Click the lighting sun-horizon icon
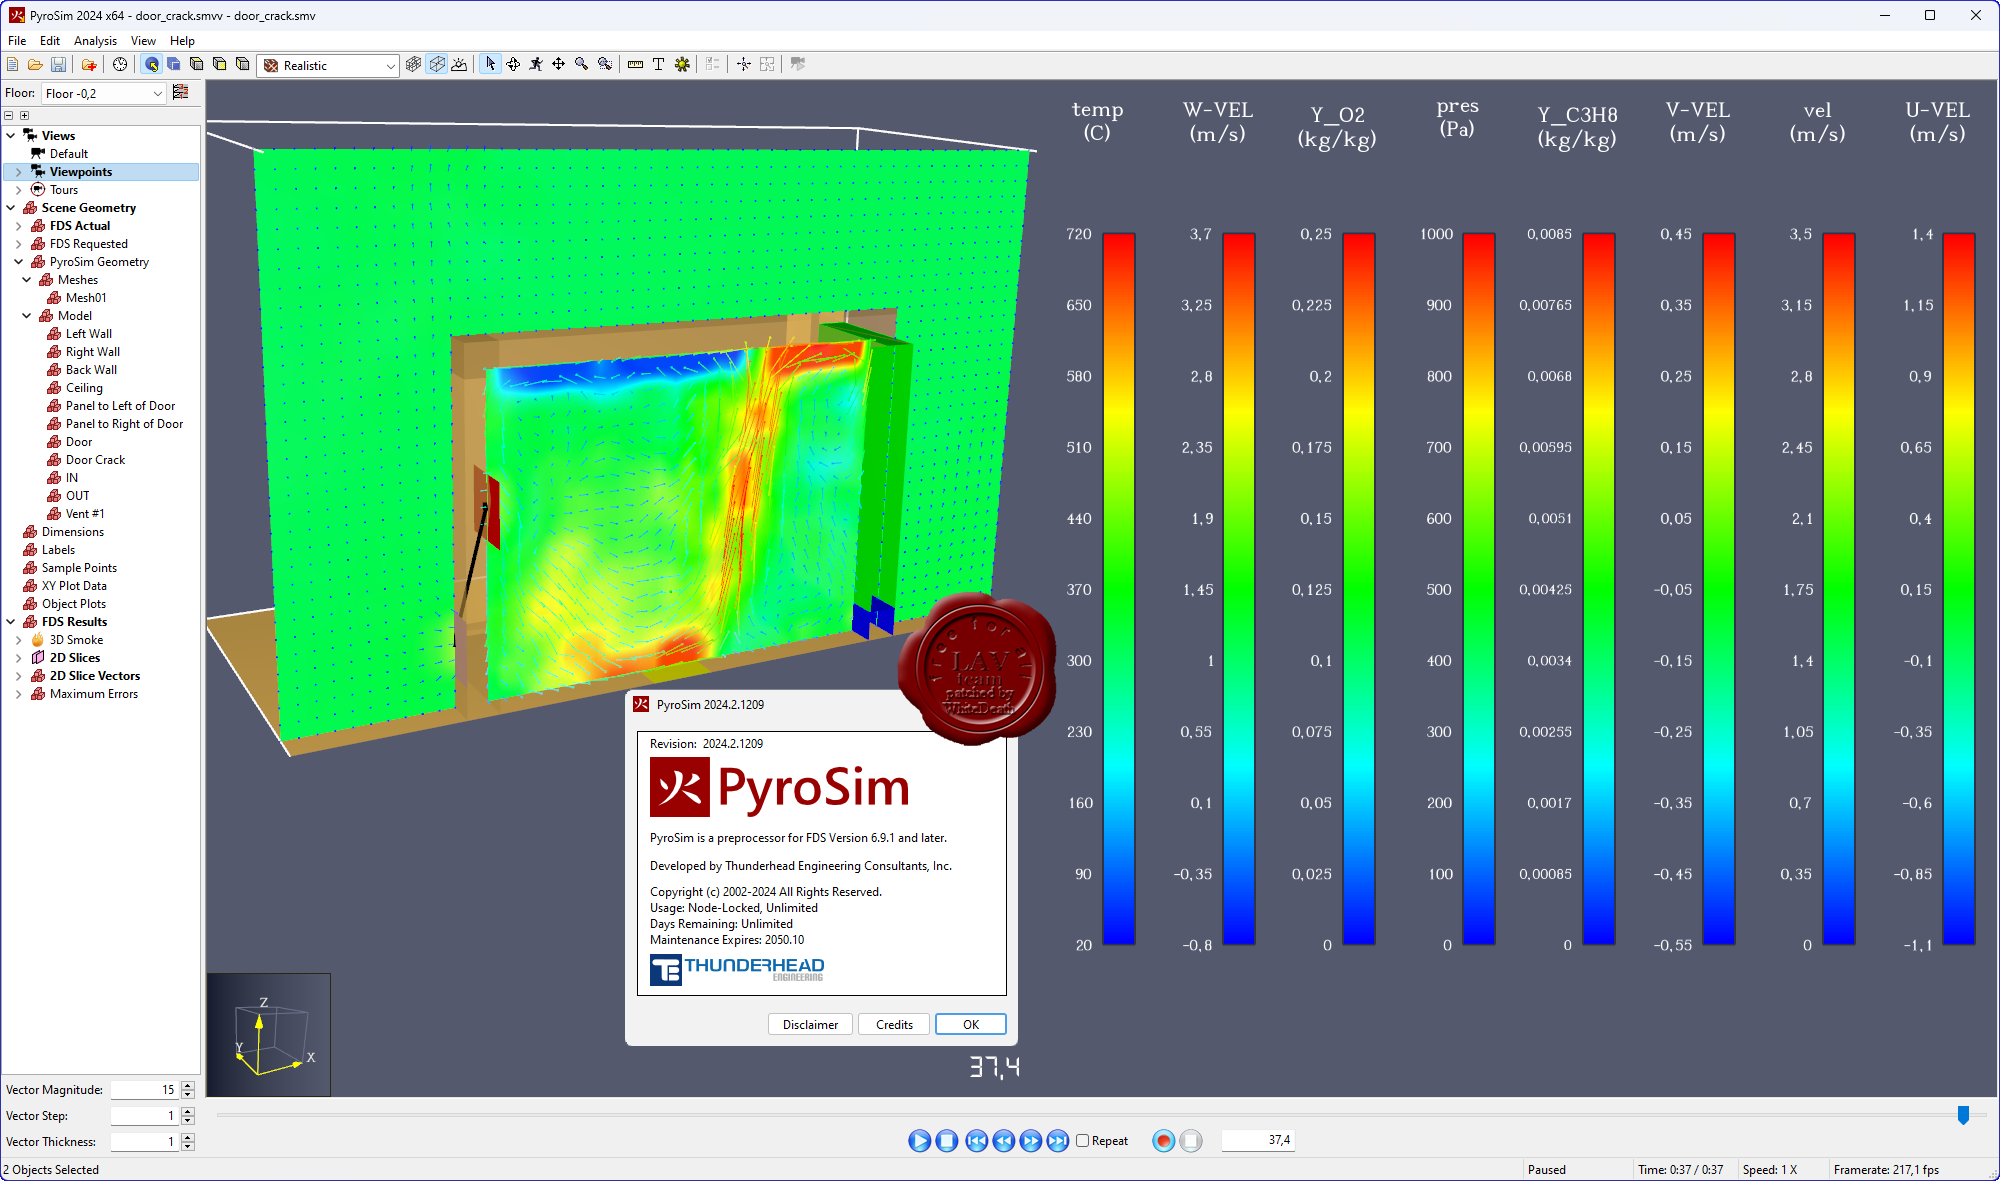 [x=459, y=64]
